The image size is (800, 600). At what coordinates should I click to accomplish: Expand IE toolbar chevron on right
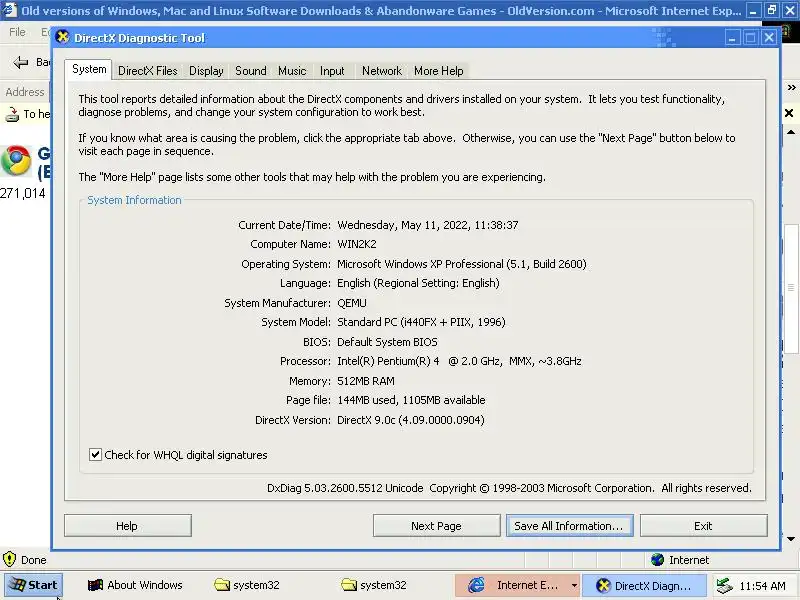click(x=791, y=88)
